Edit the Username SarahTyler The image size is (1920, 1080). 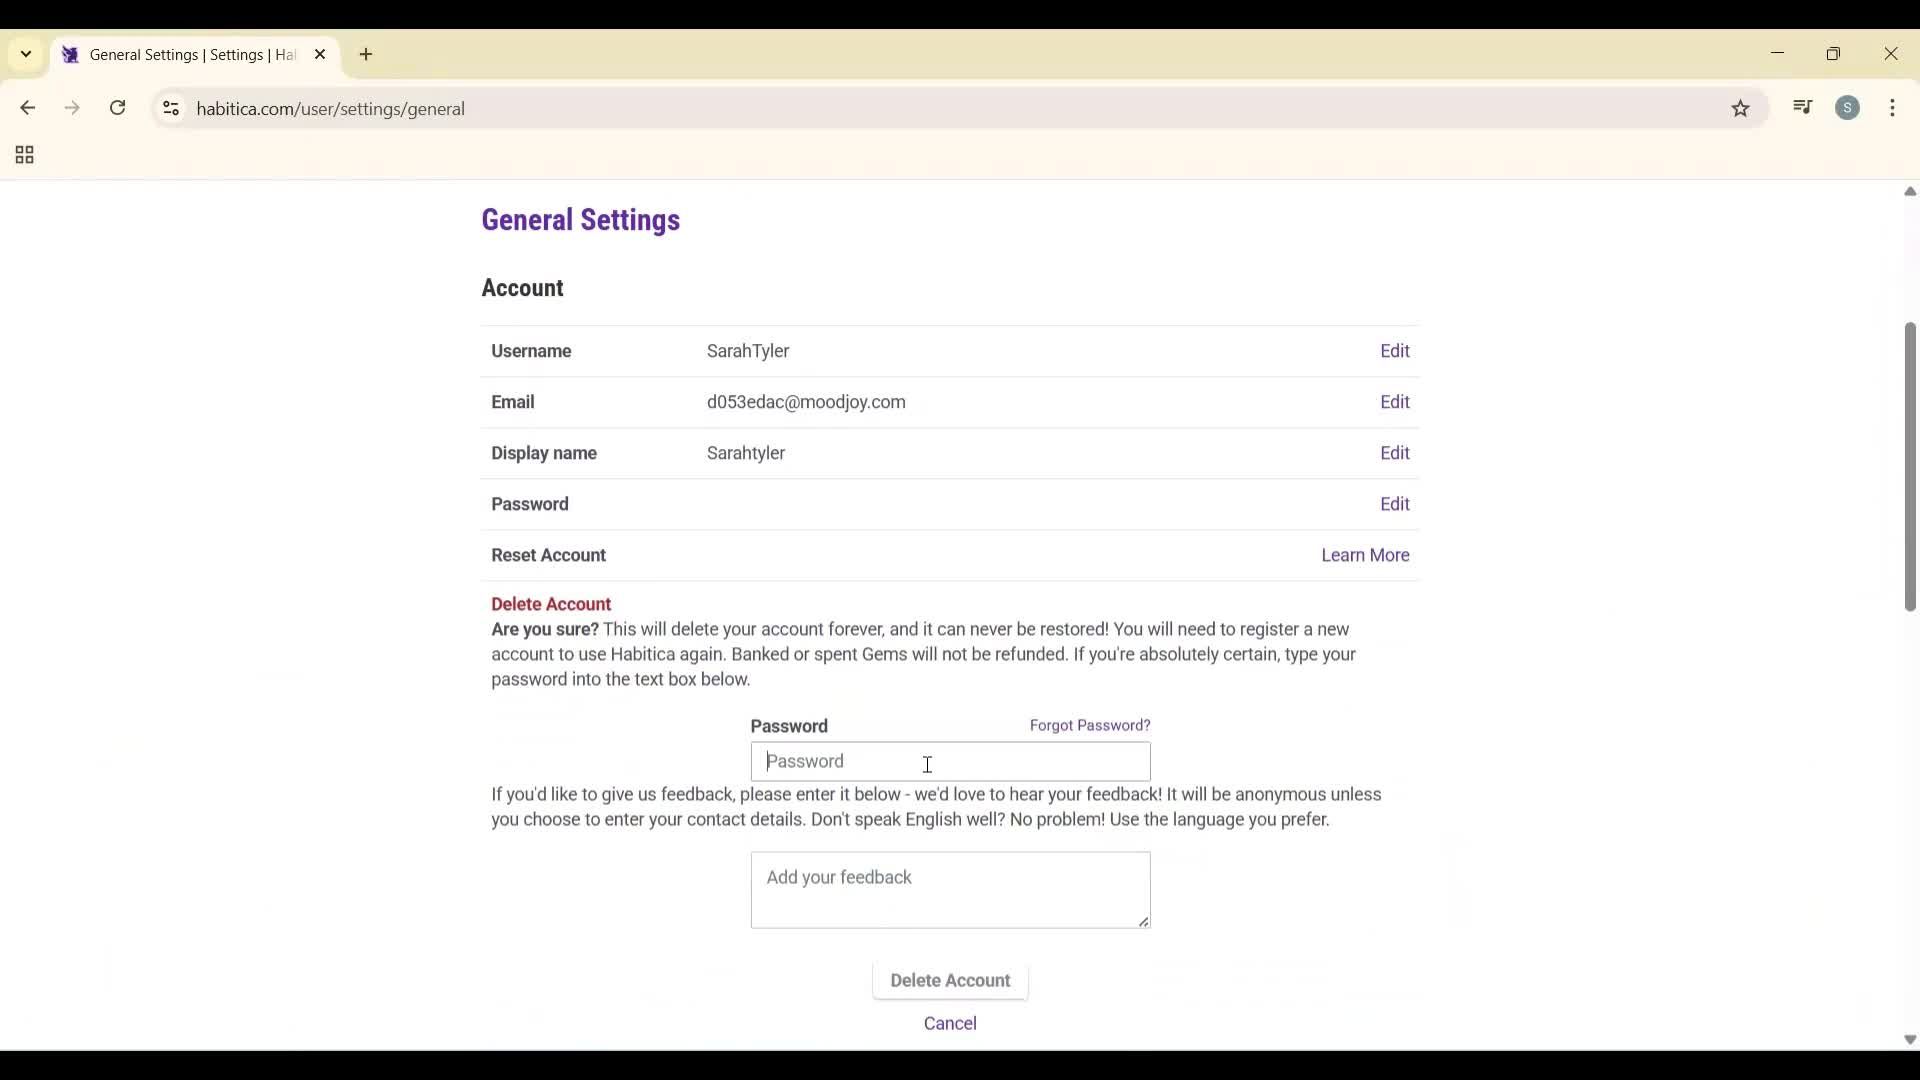coord(1394,351)
